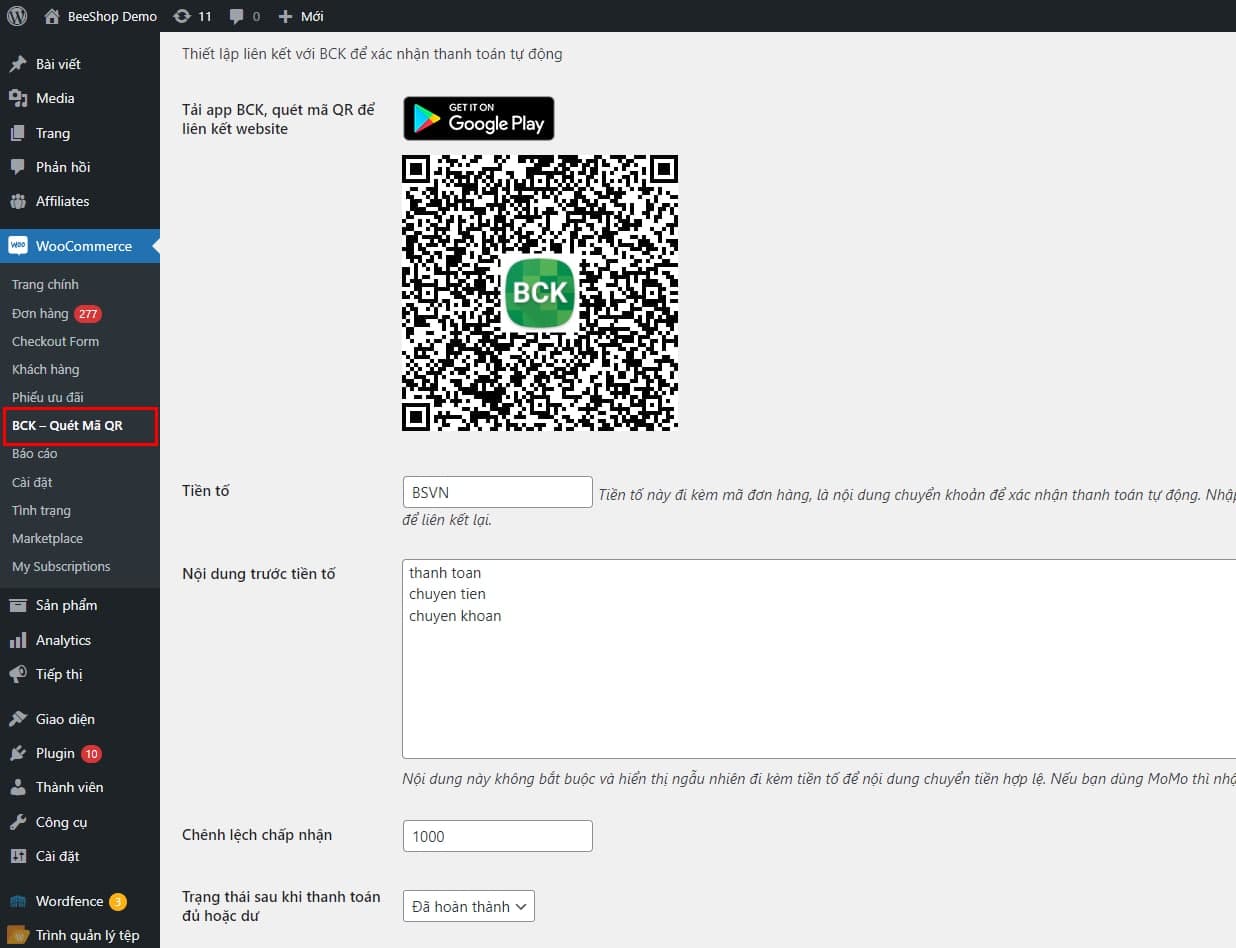Click the Tiền tố input field with BSVN
Viewport: 1236px width, 948px height.
tap(497, 492)
